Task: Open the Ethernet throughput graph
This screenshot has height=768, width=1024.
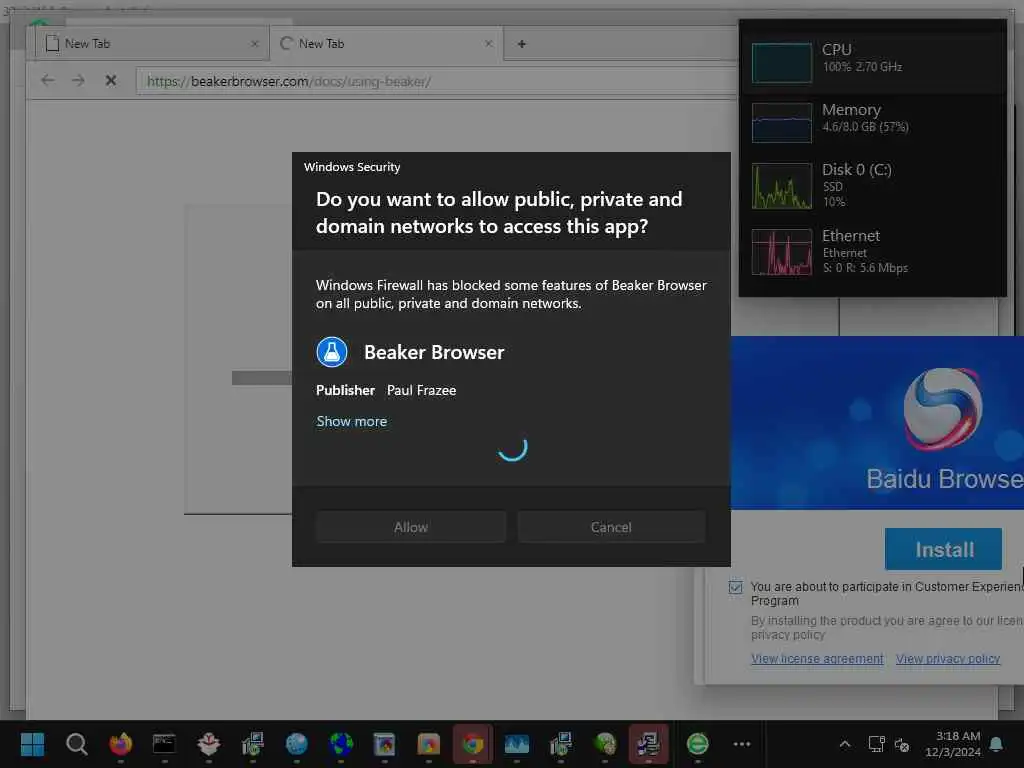Action: coord(782,252)
